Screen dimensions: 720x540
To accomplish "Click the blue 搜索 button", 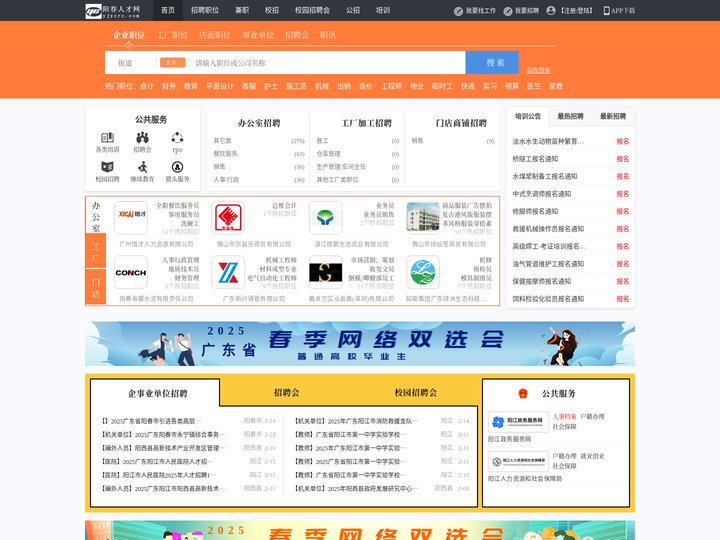I will pos(492,62).
